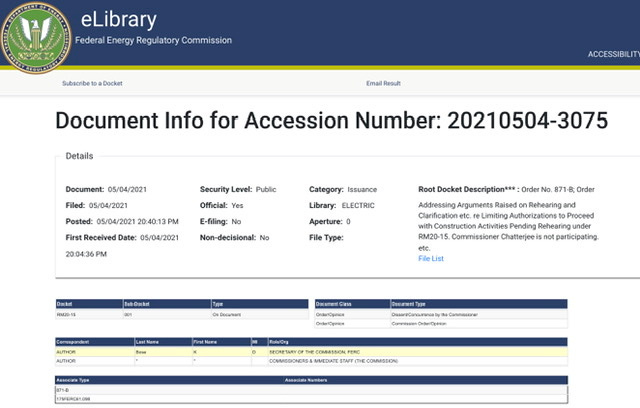Click the Library ELECTRIC value

(358, 205)
